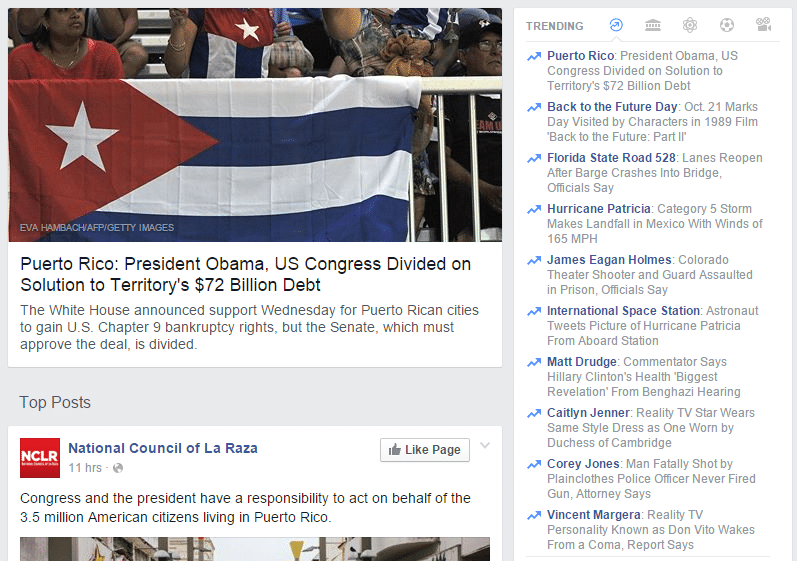The height and width of the screenshot is (561, 797).
Task: Click the Like Page button
Action: click(425, 450)
